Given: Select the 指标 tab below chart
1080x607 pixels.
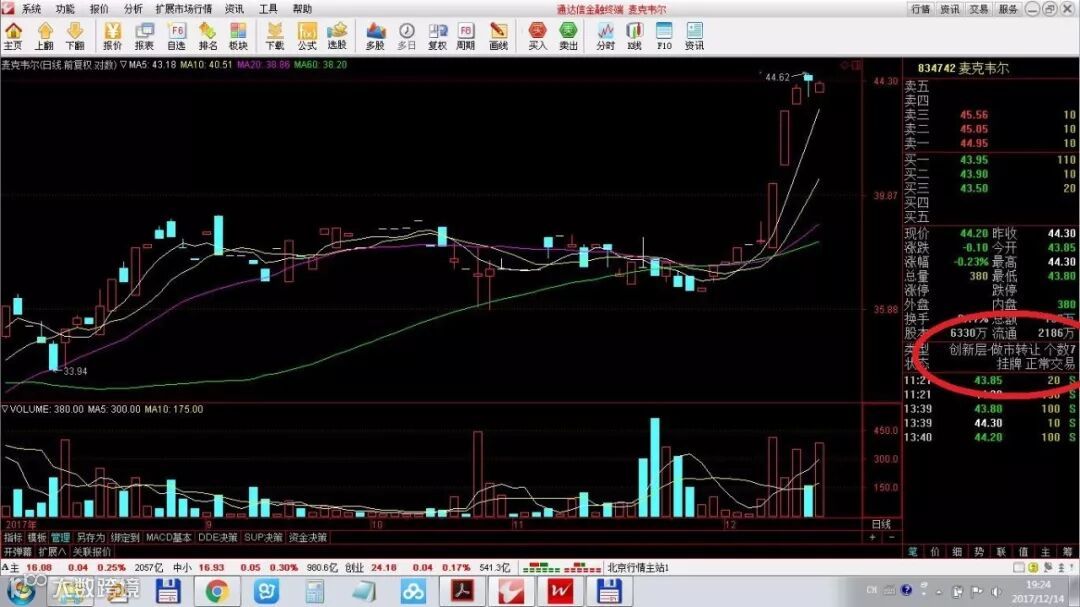Looking at the screenshot, I should point(13,537).
